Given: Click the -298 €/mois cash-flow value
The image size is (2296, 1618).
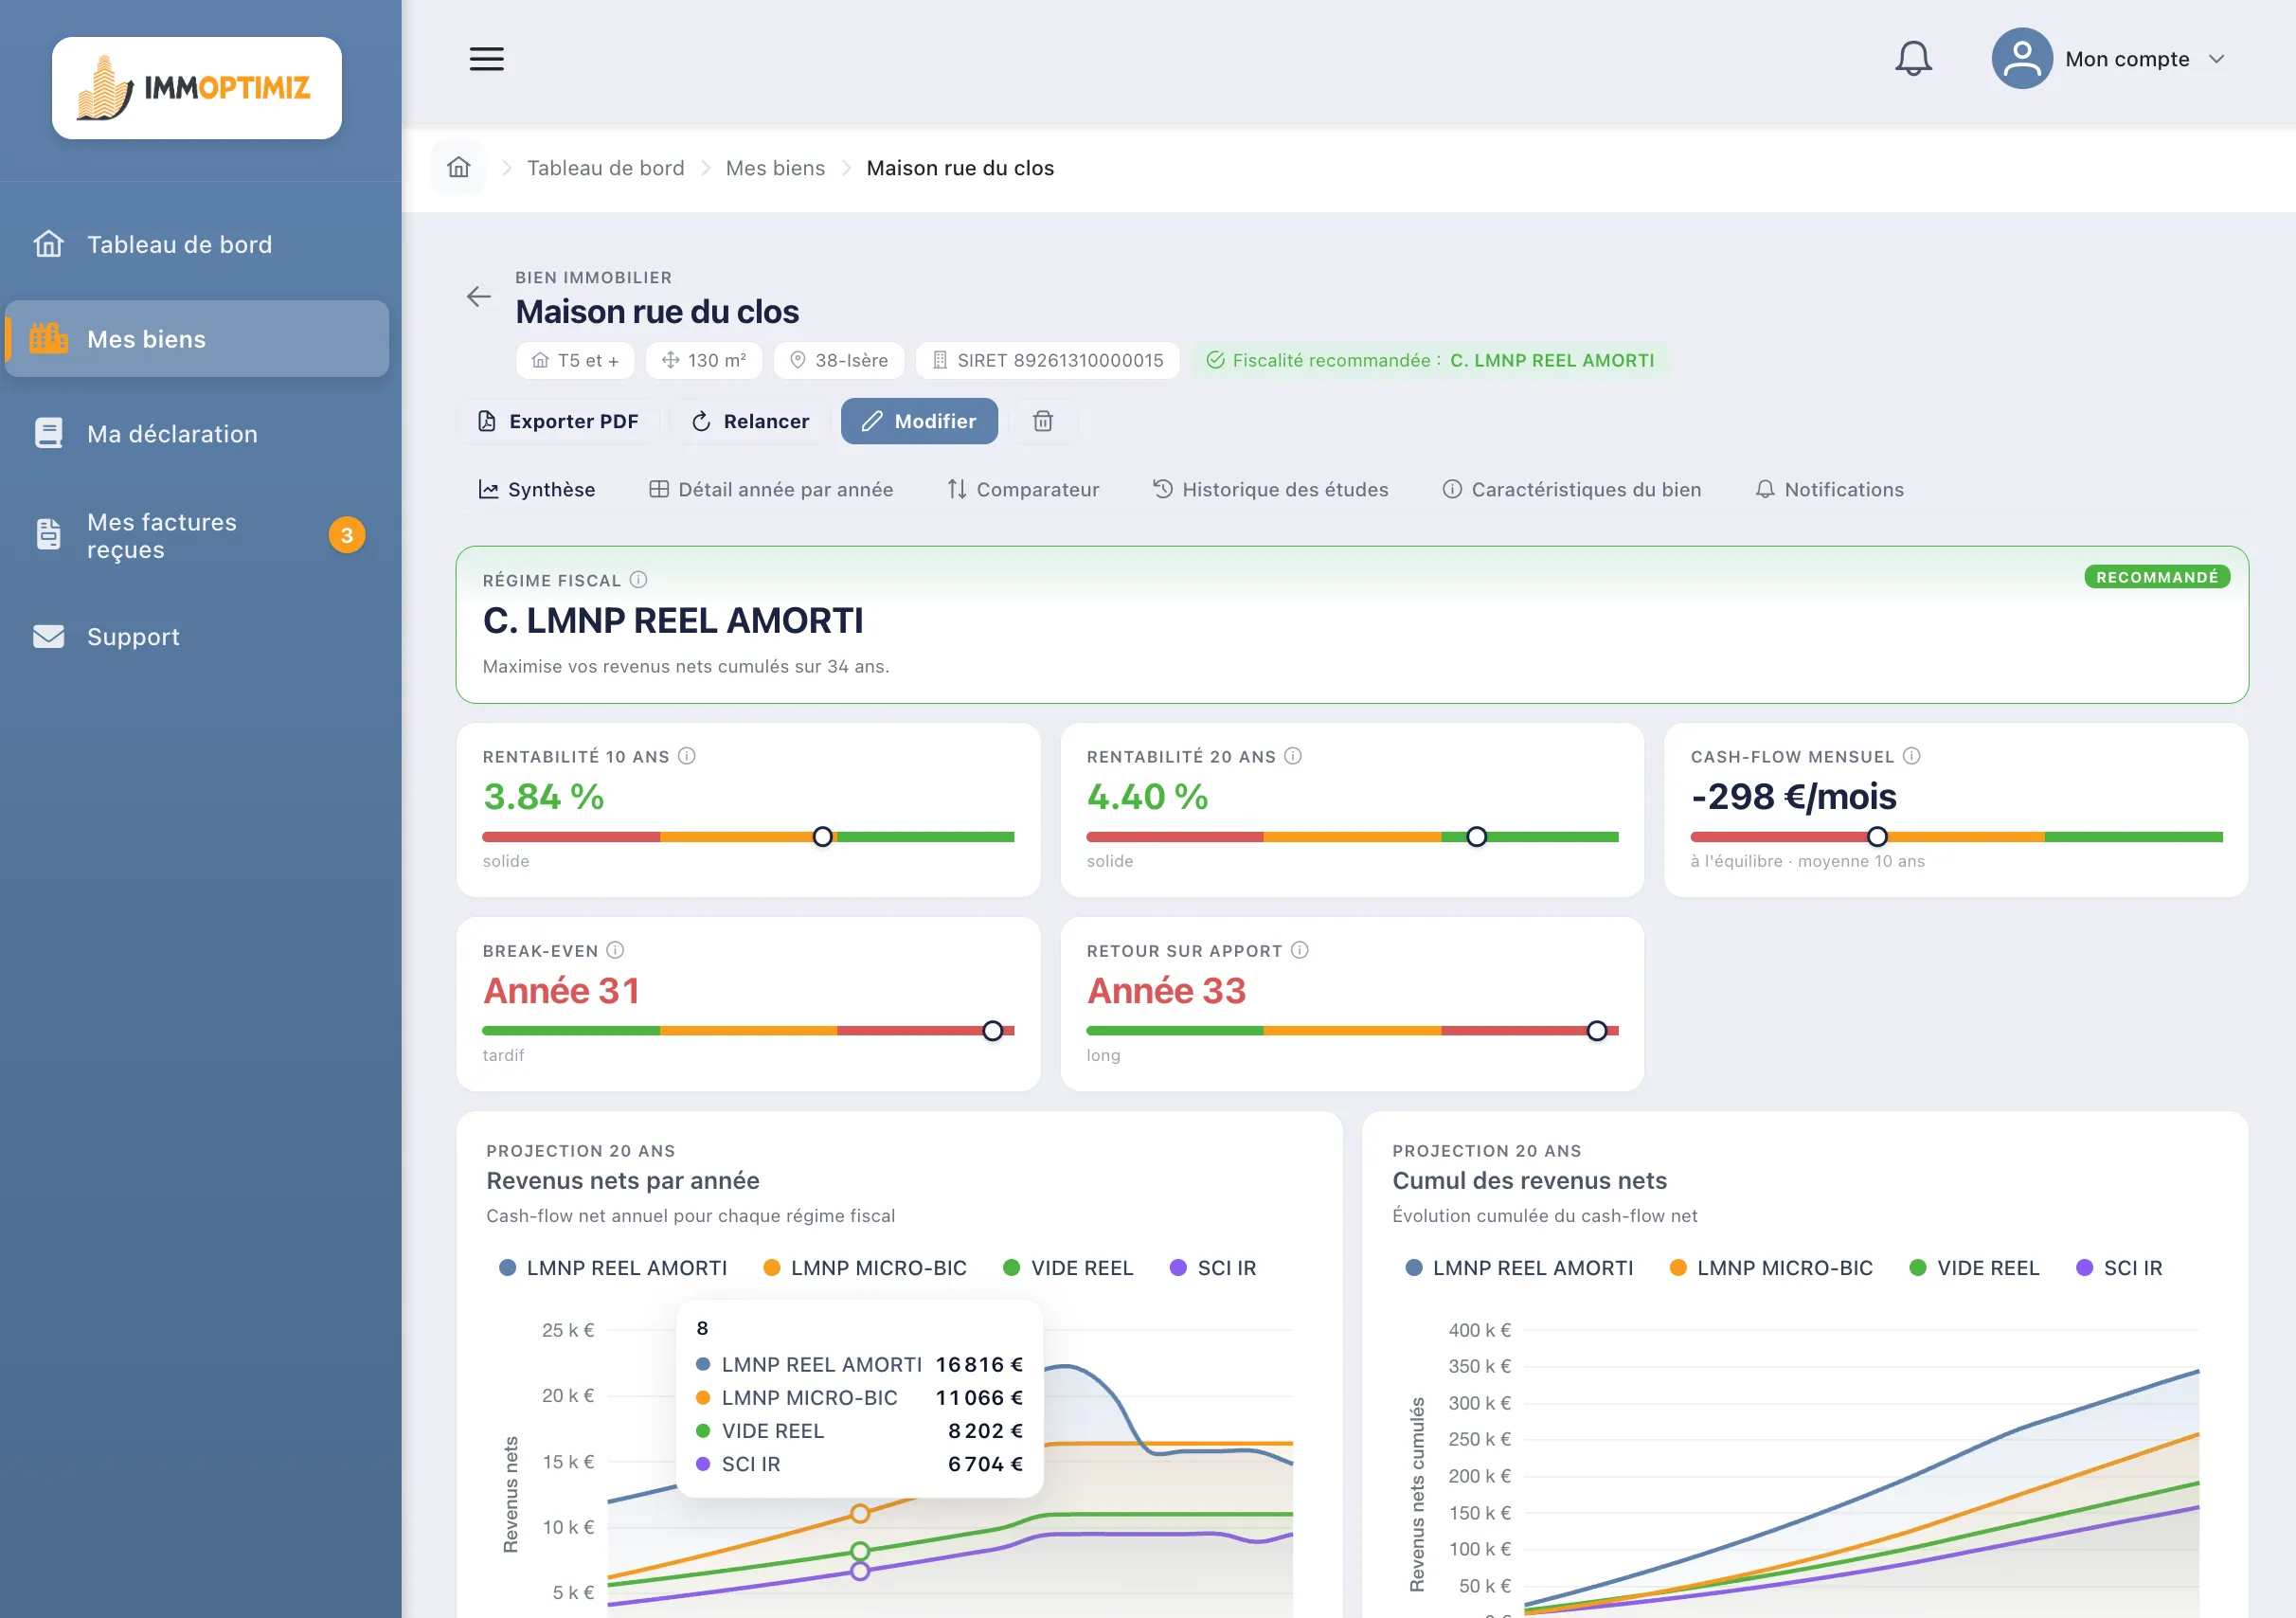Looking at the screenshot, I should 1794,797.
